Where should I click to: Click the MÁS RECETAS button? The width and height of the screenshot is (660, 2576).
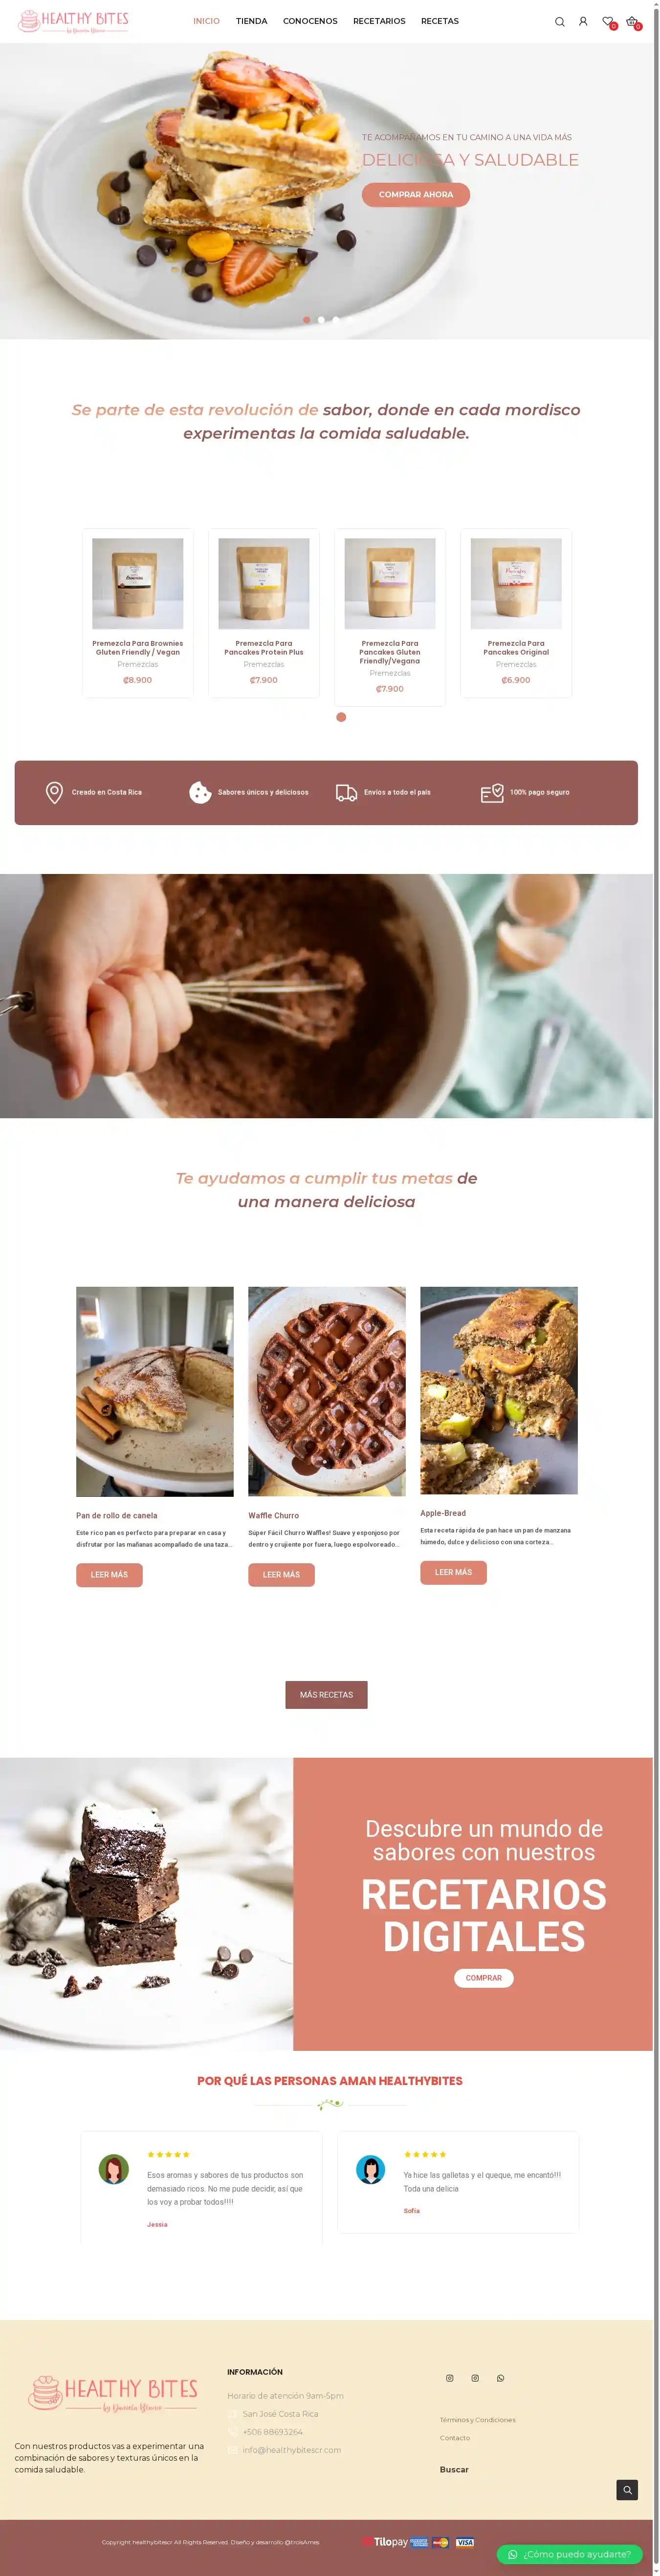click(x=326, y=1694)
